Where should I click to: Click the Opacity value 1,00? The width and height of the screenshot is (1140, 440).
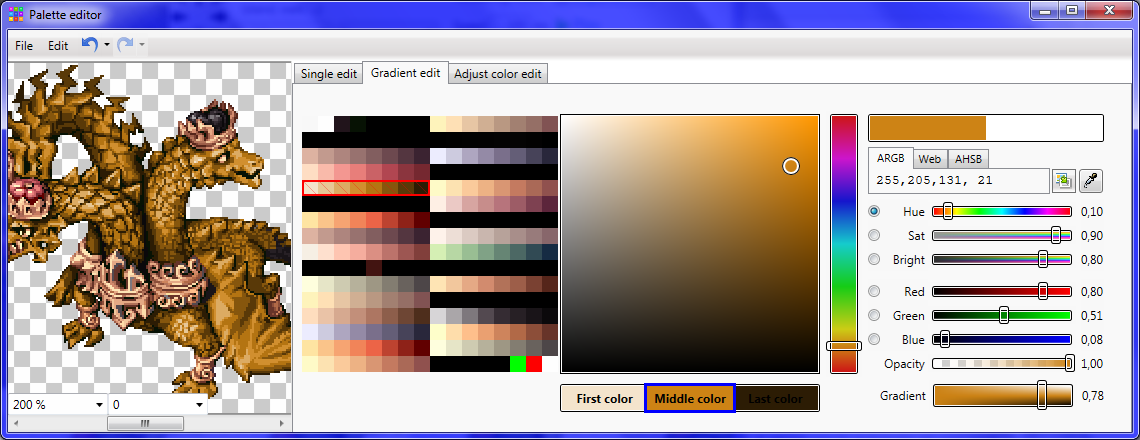pos(1091,364)
